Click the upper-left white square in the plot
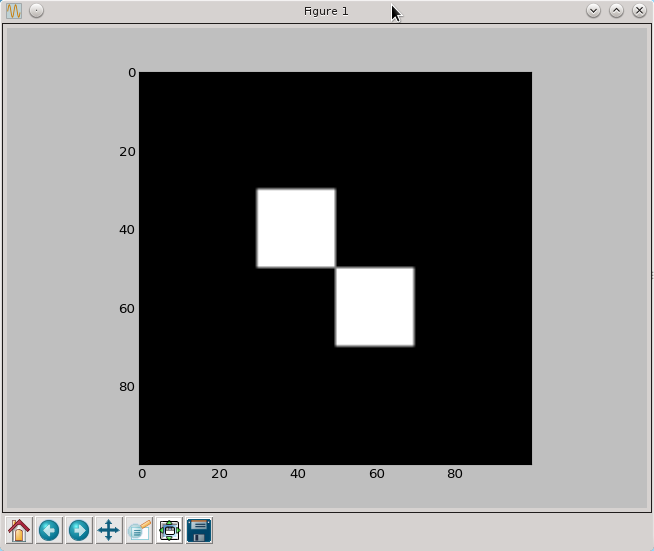Screen dimensions: 654x551 click(296, 228)
